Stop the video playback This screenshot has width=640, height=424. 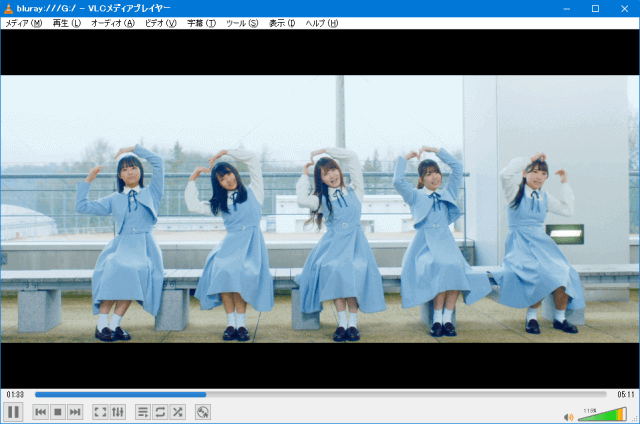point(58,412)
